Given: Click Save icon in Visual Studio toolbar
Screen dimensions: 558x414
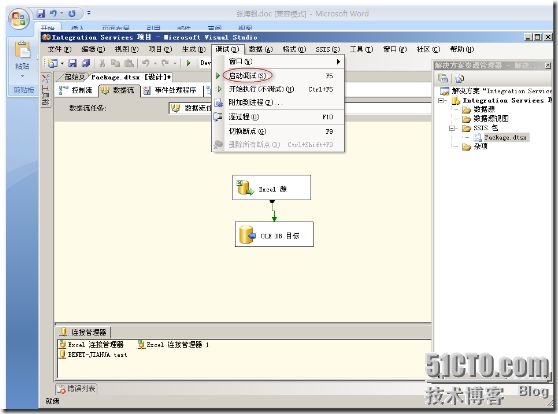Looking at the screenshot, I should [73, 63].
